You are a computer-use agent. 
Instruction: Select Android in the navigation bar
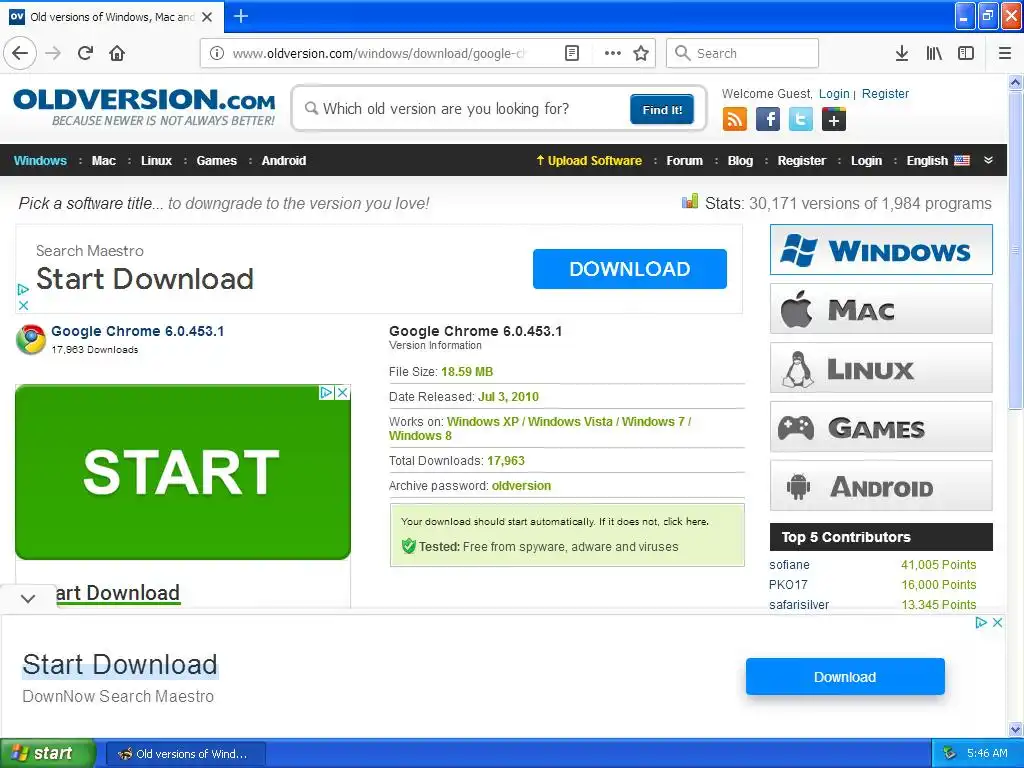pos(284,161)
